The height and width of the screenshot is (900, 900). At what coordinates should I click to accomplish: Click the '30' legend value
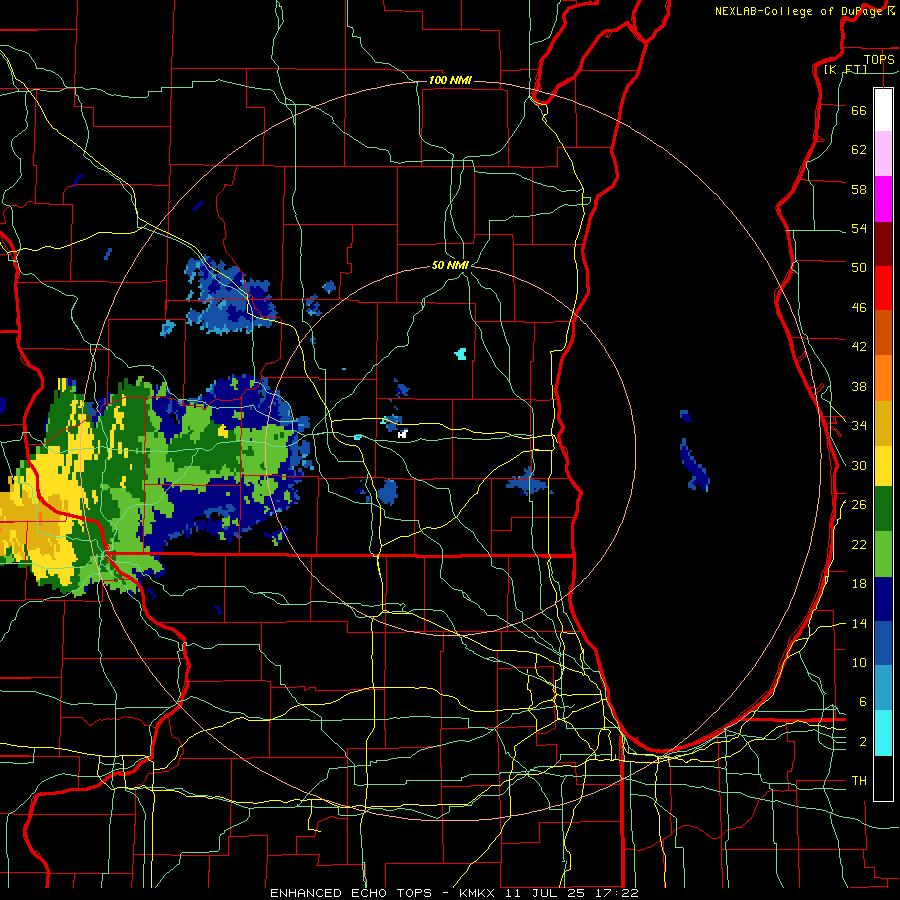859,465
